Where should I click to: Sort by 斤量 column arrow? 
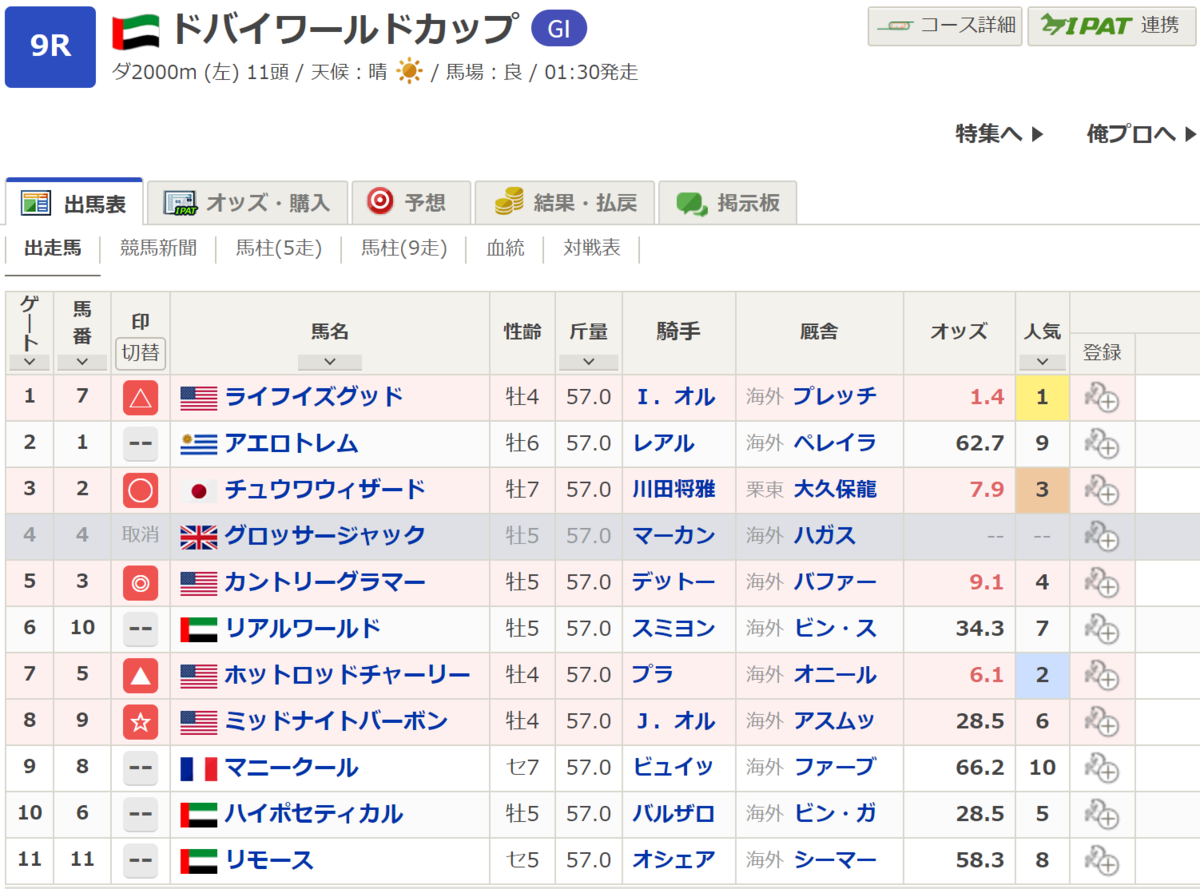tap(588, 362)
